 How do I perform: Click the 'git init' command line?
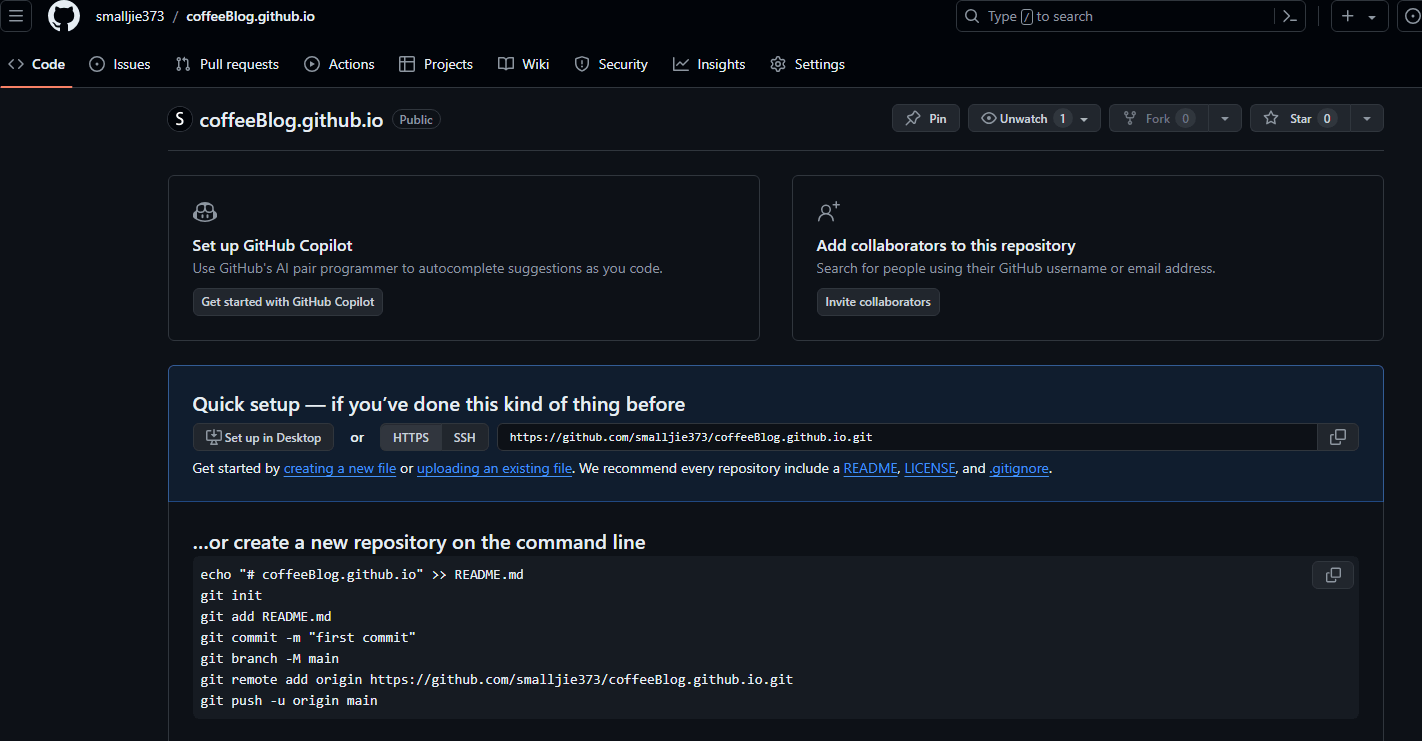point(231,595)
